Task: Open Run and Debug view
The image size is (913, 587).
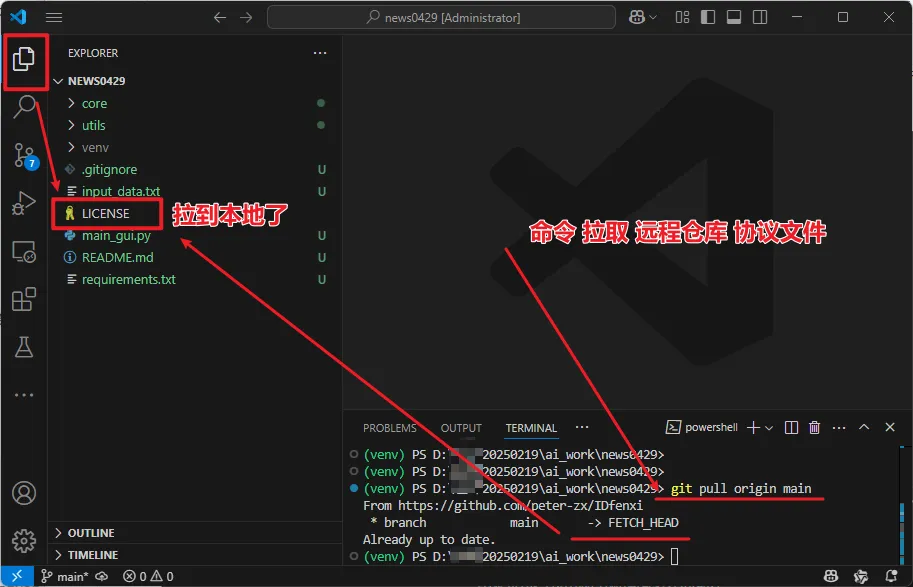Action: click(x=24, y=204)
